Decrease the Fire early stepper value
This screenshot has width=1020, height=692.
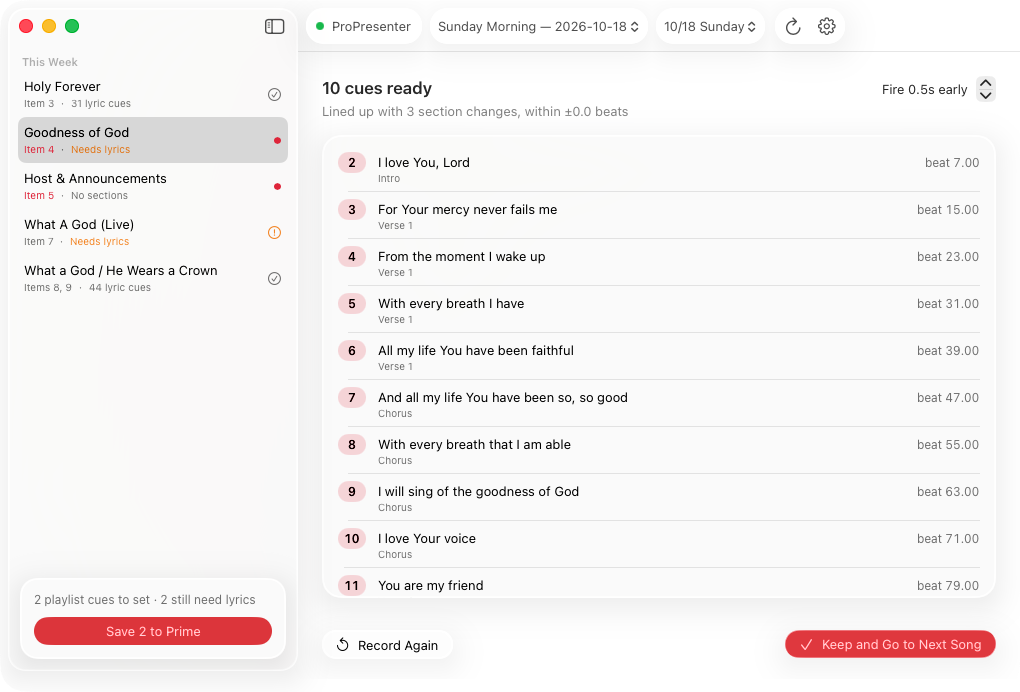[x=986, y=96]
